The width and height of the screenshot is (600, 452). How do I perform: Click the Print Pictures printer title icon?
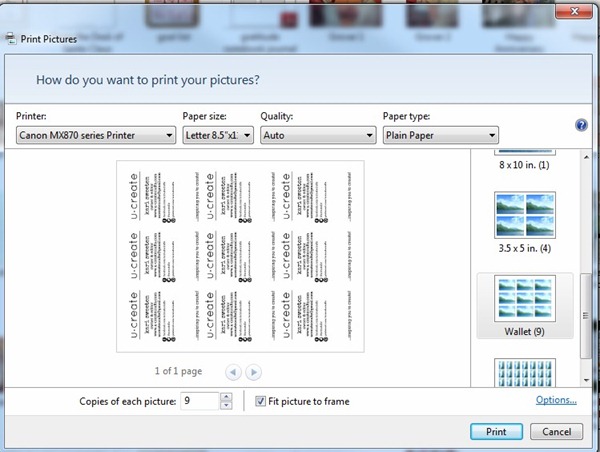[10, 39]
